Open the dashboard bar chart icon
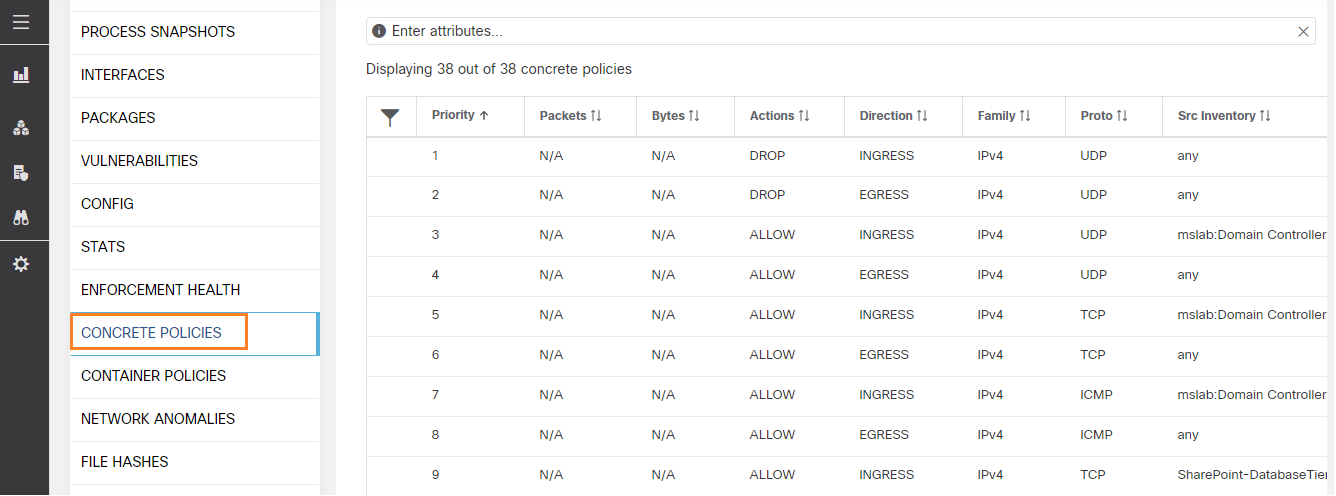This screenshot has height=496, width=1336. click(21, 75)
